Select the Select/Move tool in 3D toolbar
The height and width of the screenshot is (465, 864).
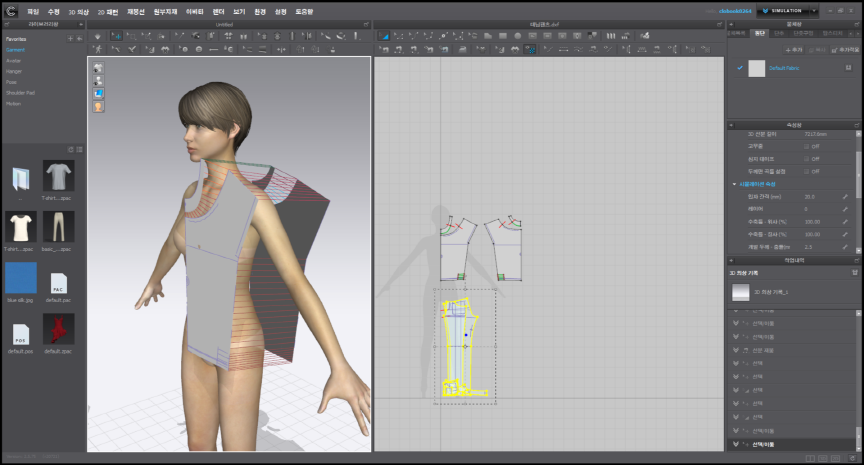click(116, 36)
